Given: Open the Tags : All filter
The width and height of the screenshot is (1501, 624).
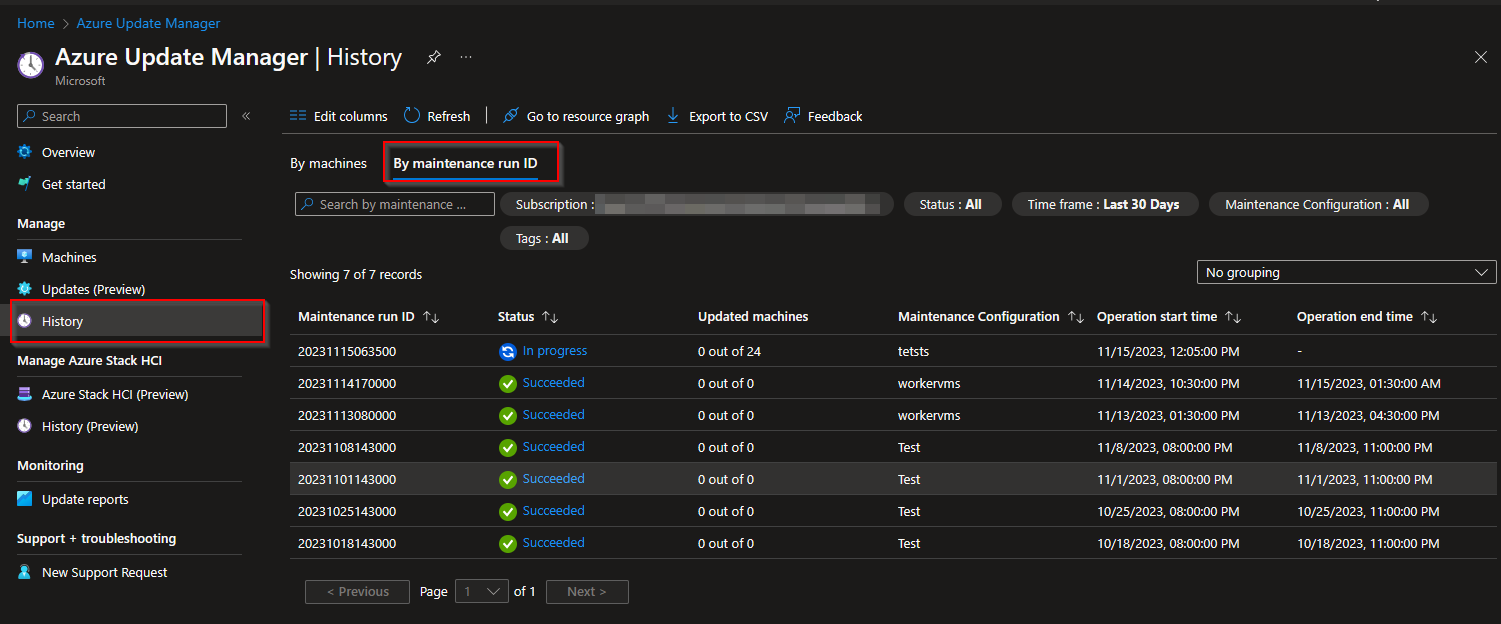Looking at the screenshot, I should pyautogui.click(x=544, y=238).
